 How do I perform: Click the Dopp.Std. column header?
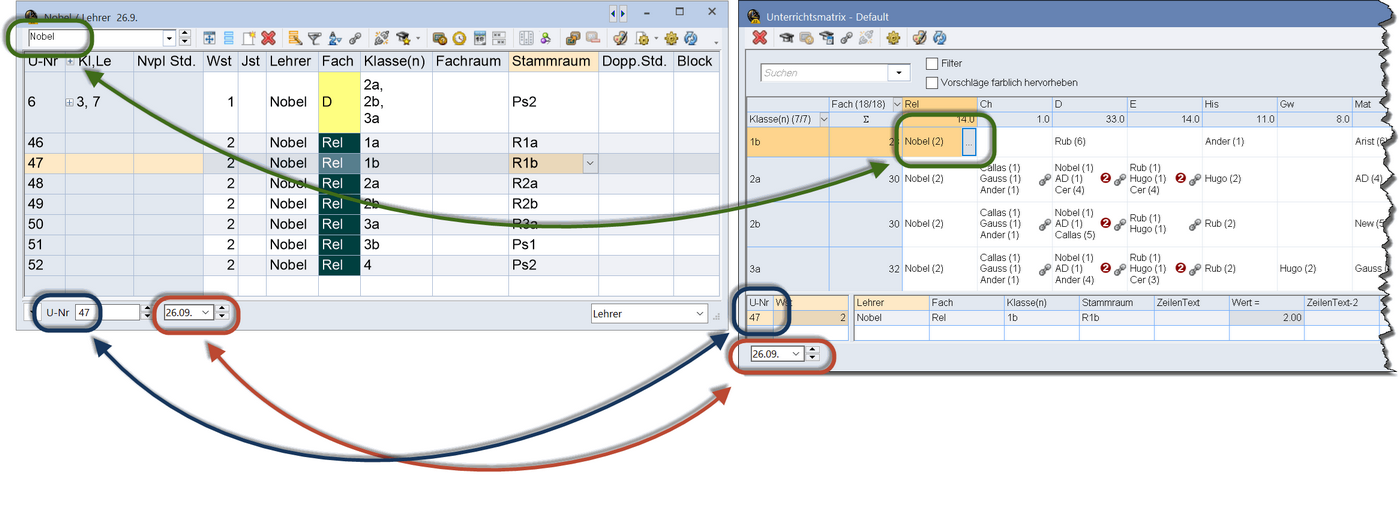click(634, 61)
